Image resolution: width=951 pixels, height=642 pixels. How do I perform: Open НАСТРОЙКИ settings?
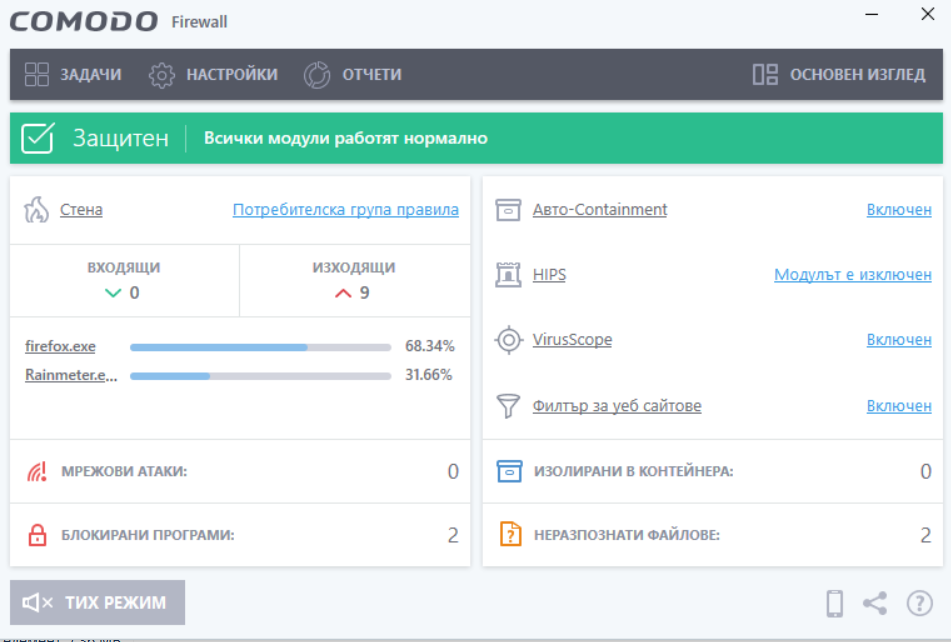(213, 75)
